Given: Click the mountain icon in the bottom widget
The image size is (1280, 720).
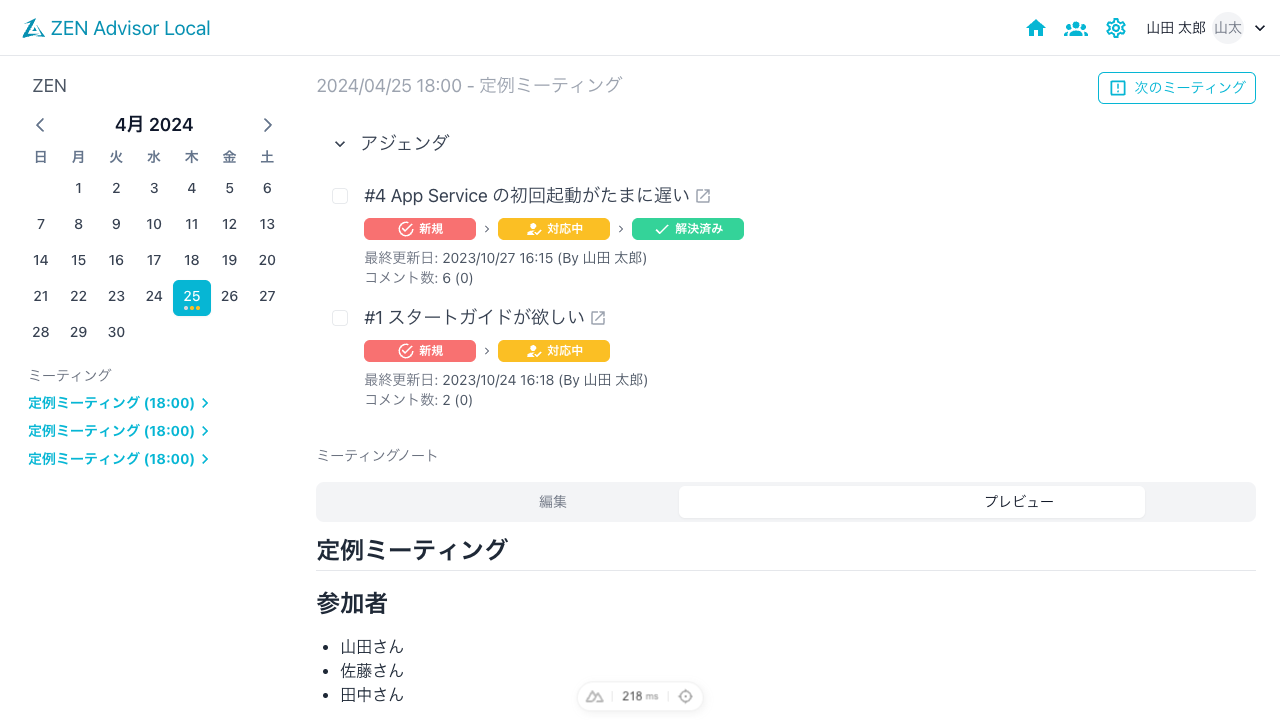Looking at the screenshot, I should pyautogui.click(x=595, y=695).
